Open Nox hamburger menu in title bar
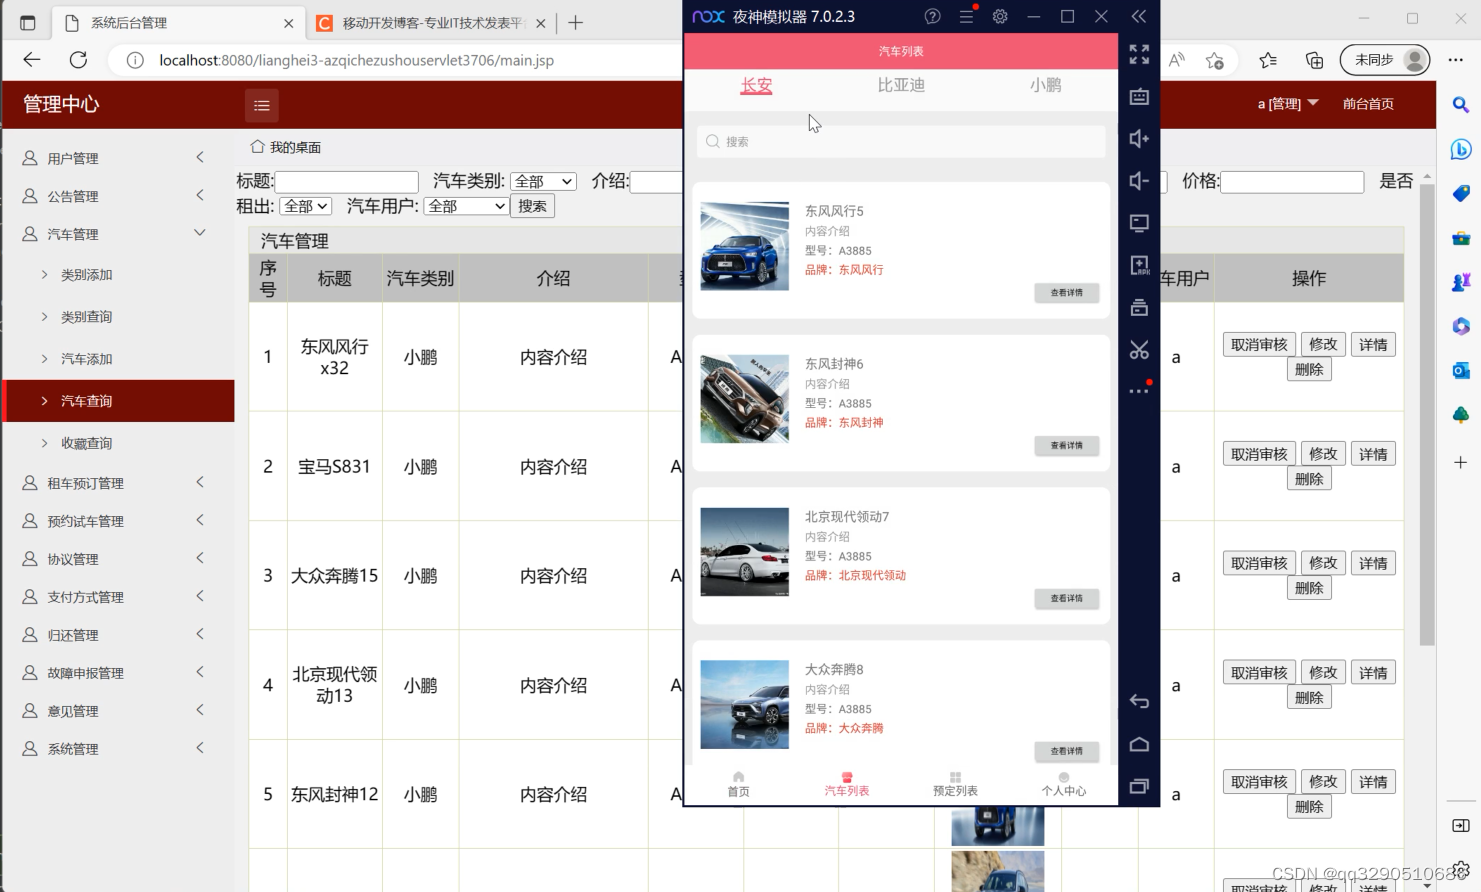Image resolution: width=1481 pixels, height=892 pixels. [966, 16]
